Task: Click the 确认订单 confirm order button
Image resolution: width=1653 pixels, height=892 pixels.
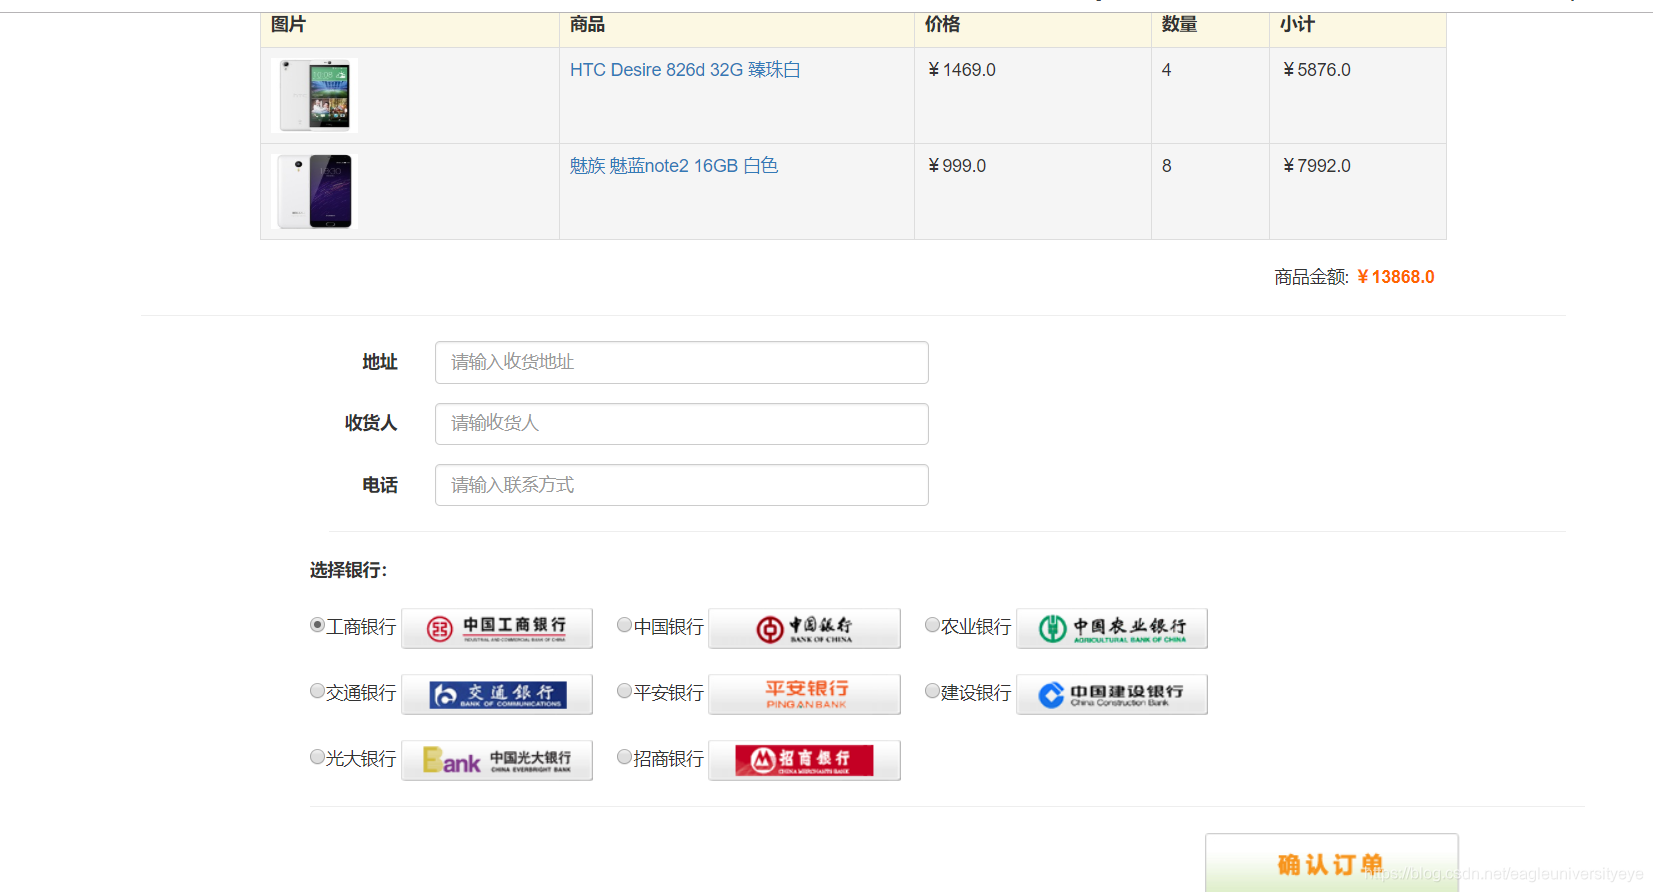Action: point(1331,863)
